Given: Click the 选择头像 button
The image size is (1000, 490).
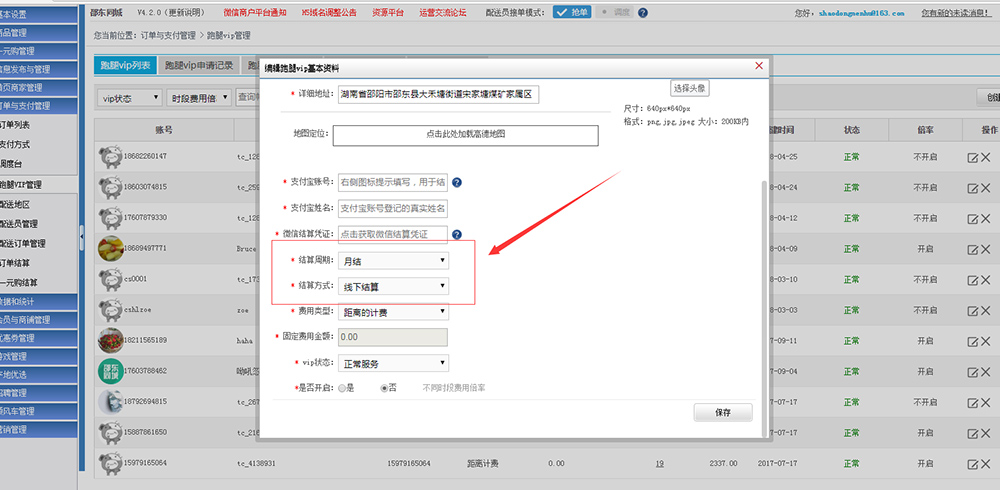Looking at the screenshot, I should [x=689, y=88].
